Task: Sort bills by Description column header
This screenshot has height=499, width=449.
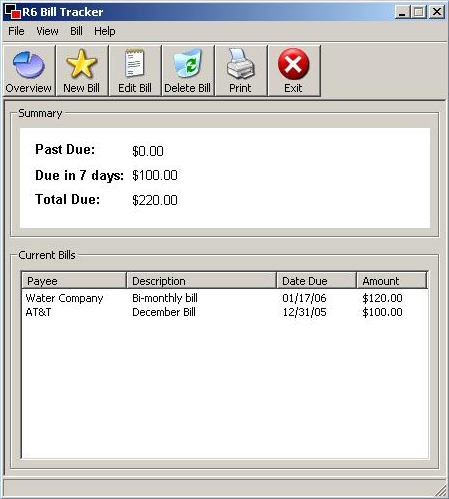Action: [201, 280]
